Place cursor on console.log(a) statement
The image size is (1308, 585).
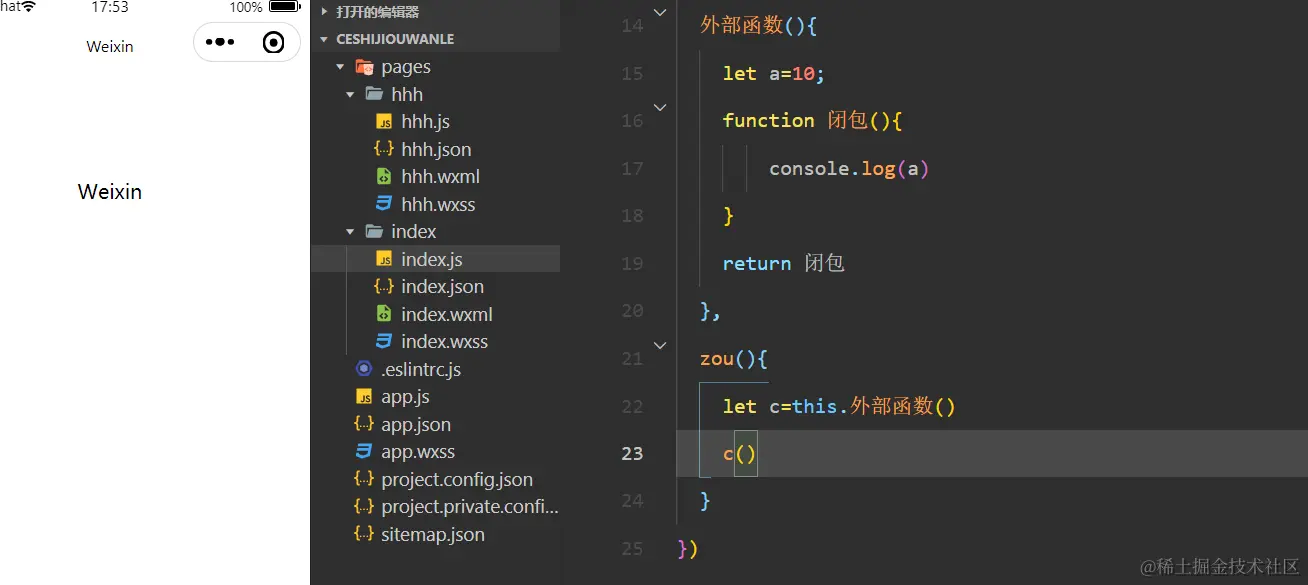point(849,168)
